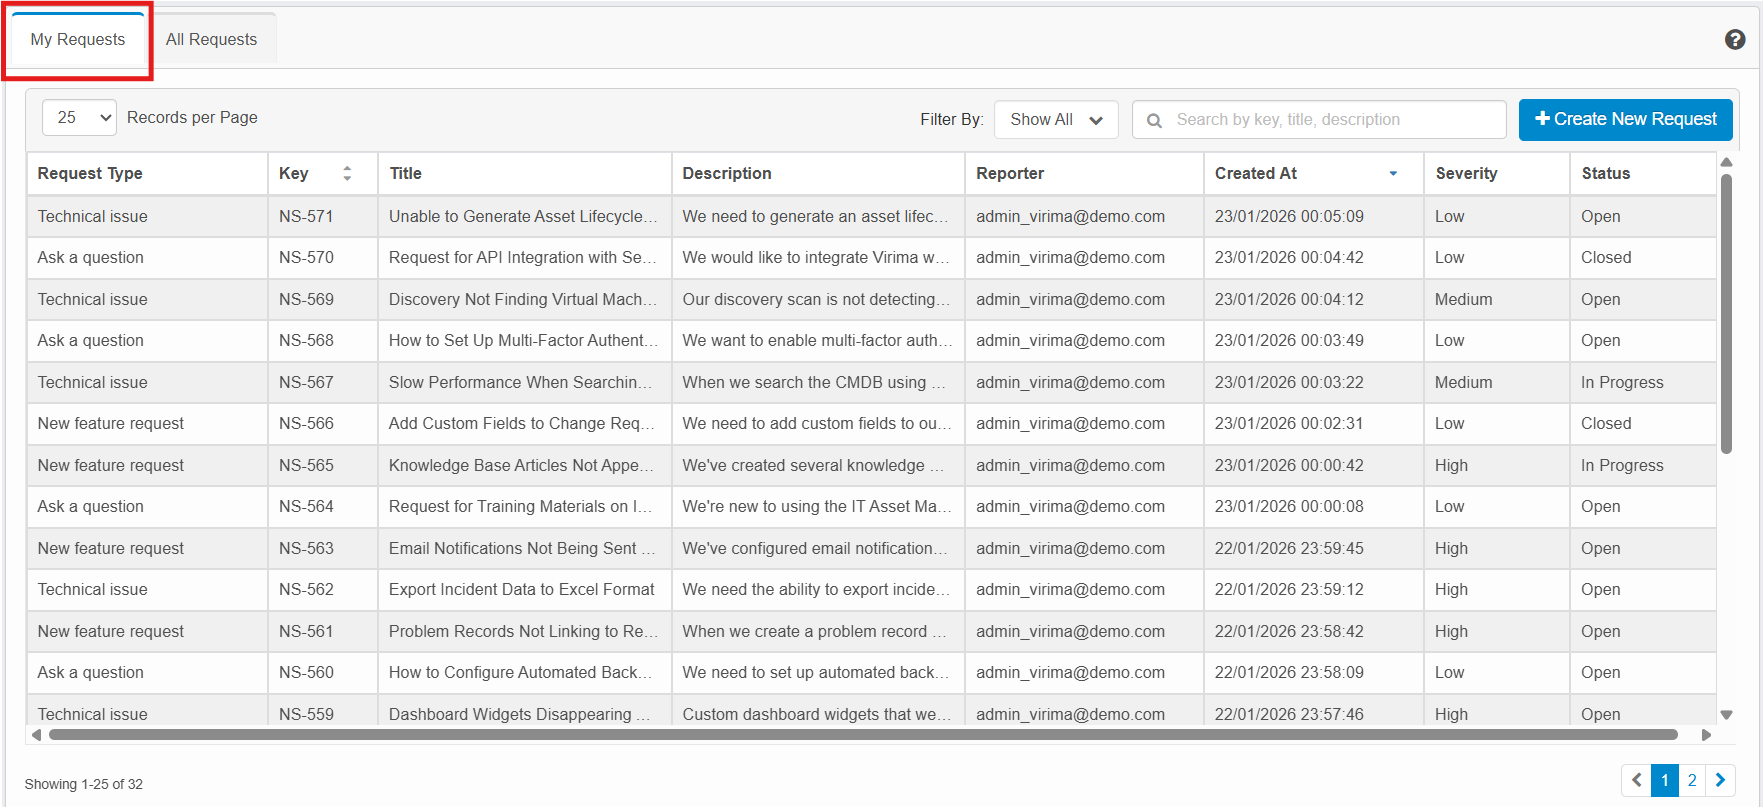Click the Key column sort arrows
This screenshot has width=1763, height=807.
(347, 173)
